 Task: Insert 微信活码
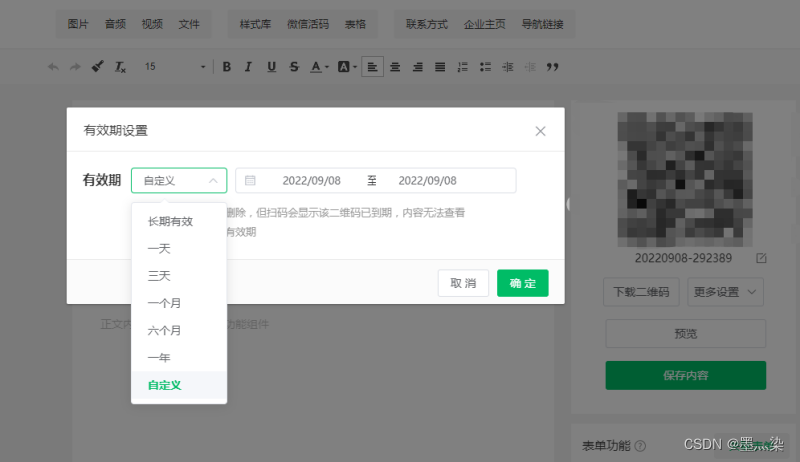308,24
